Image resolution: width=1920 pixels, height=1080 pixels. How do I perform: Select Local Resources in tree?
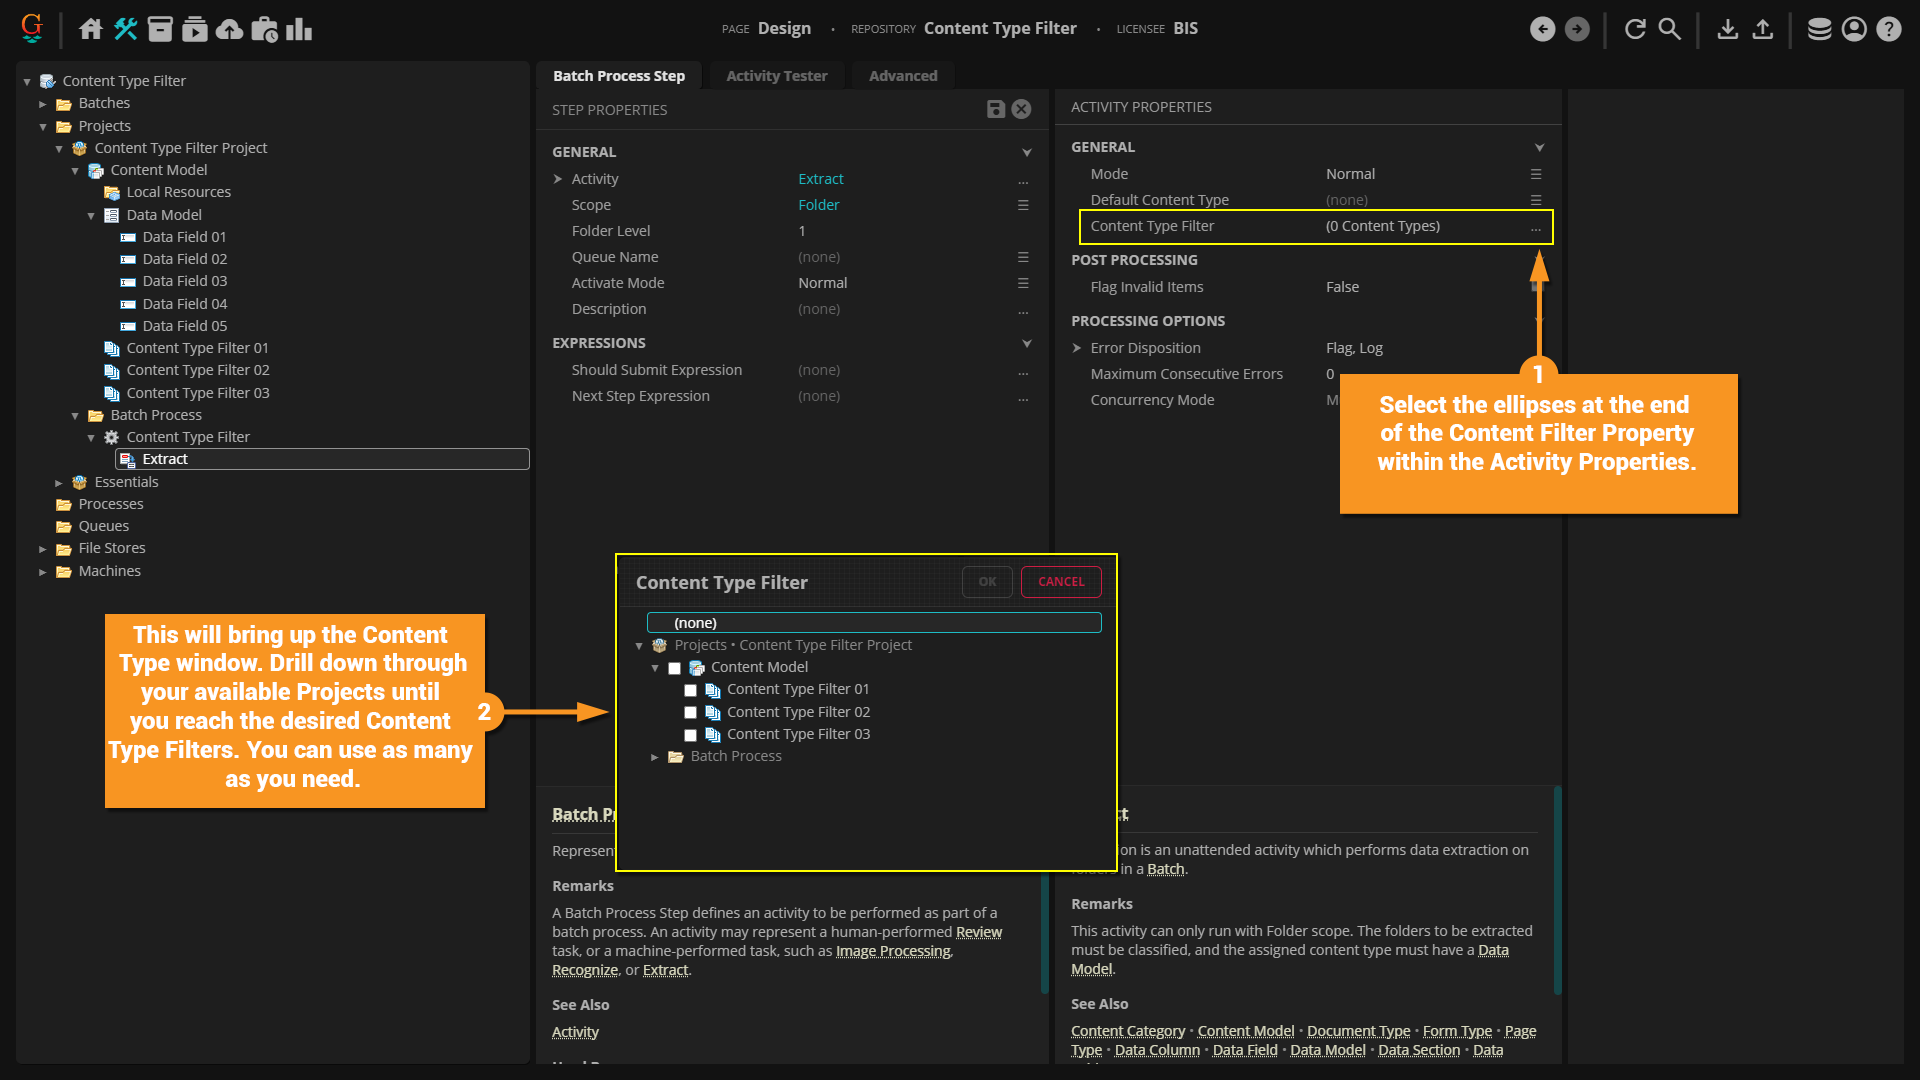point(178,192)
